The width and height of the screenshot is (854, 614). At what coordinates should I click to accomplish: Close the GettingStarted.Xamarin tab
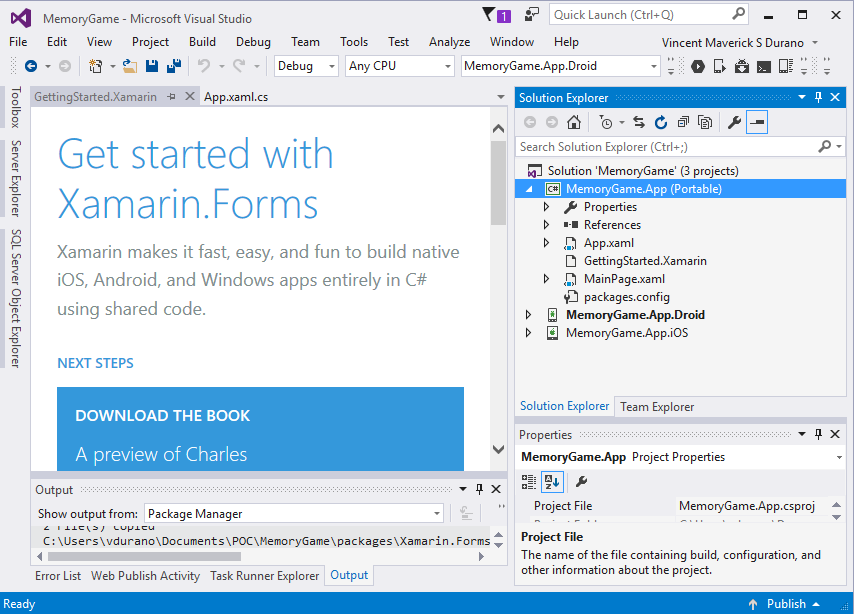(x=190, y=96)
